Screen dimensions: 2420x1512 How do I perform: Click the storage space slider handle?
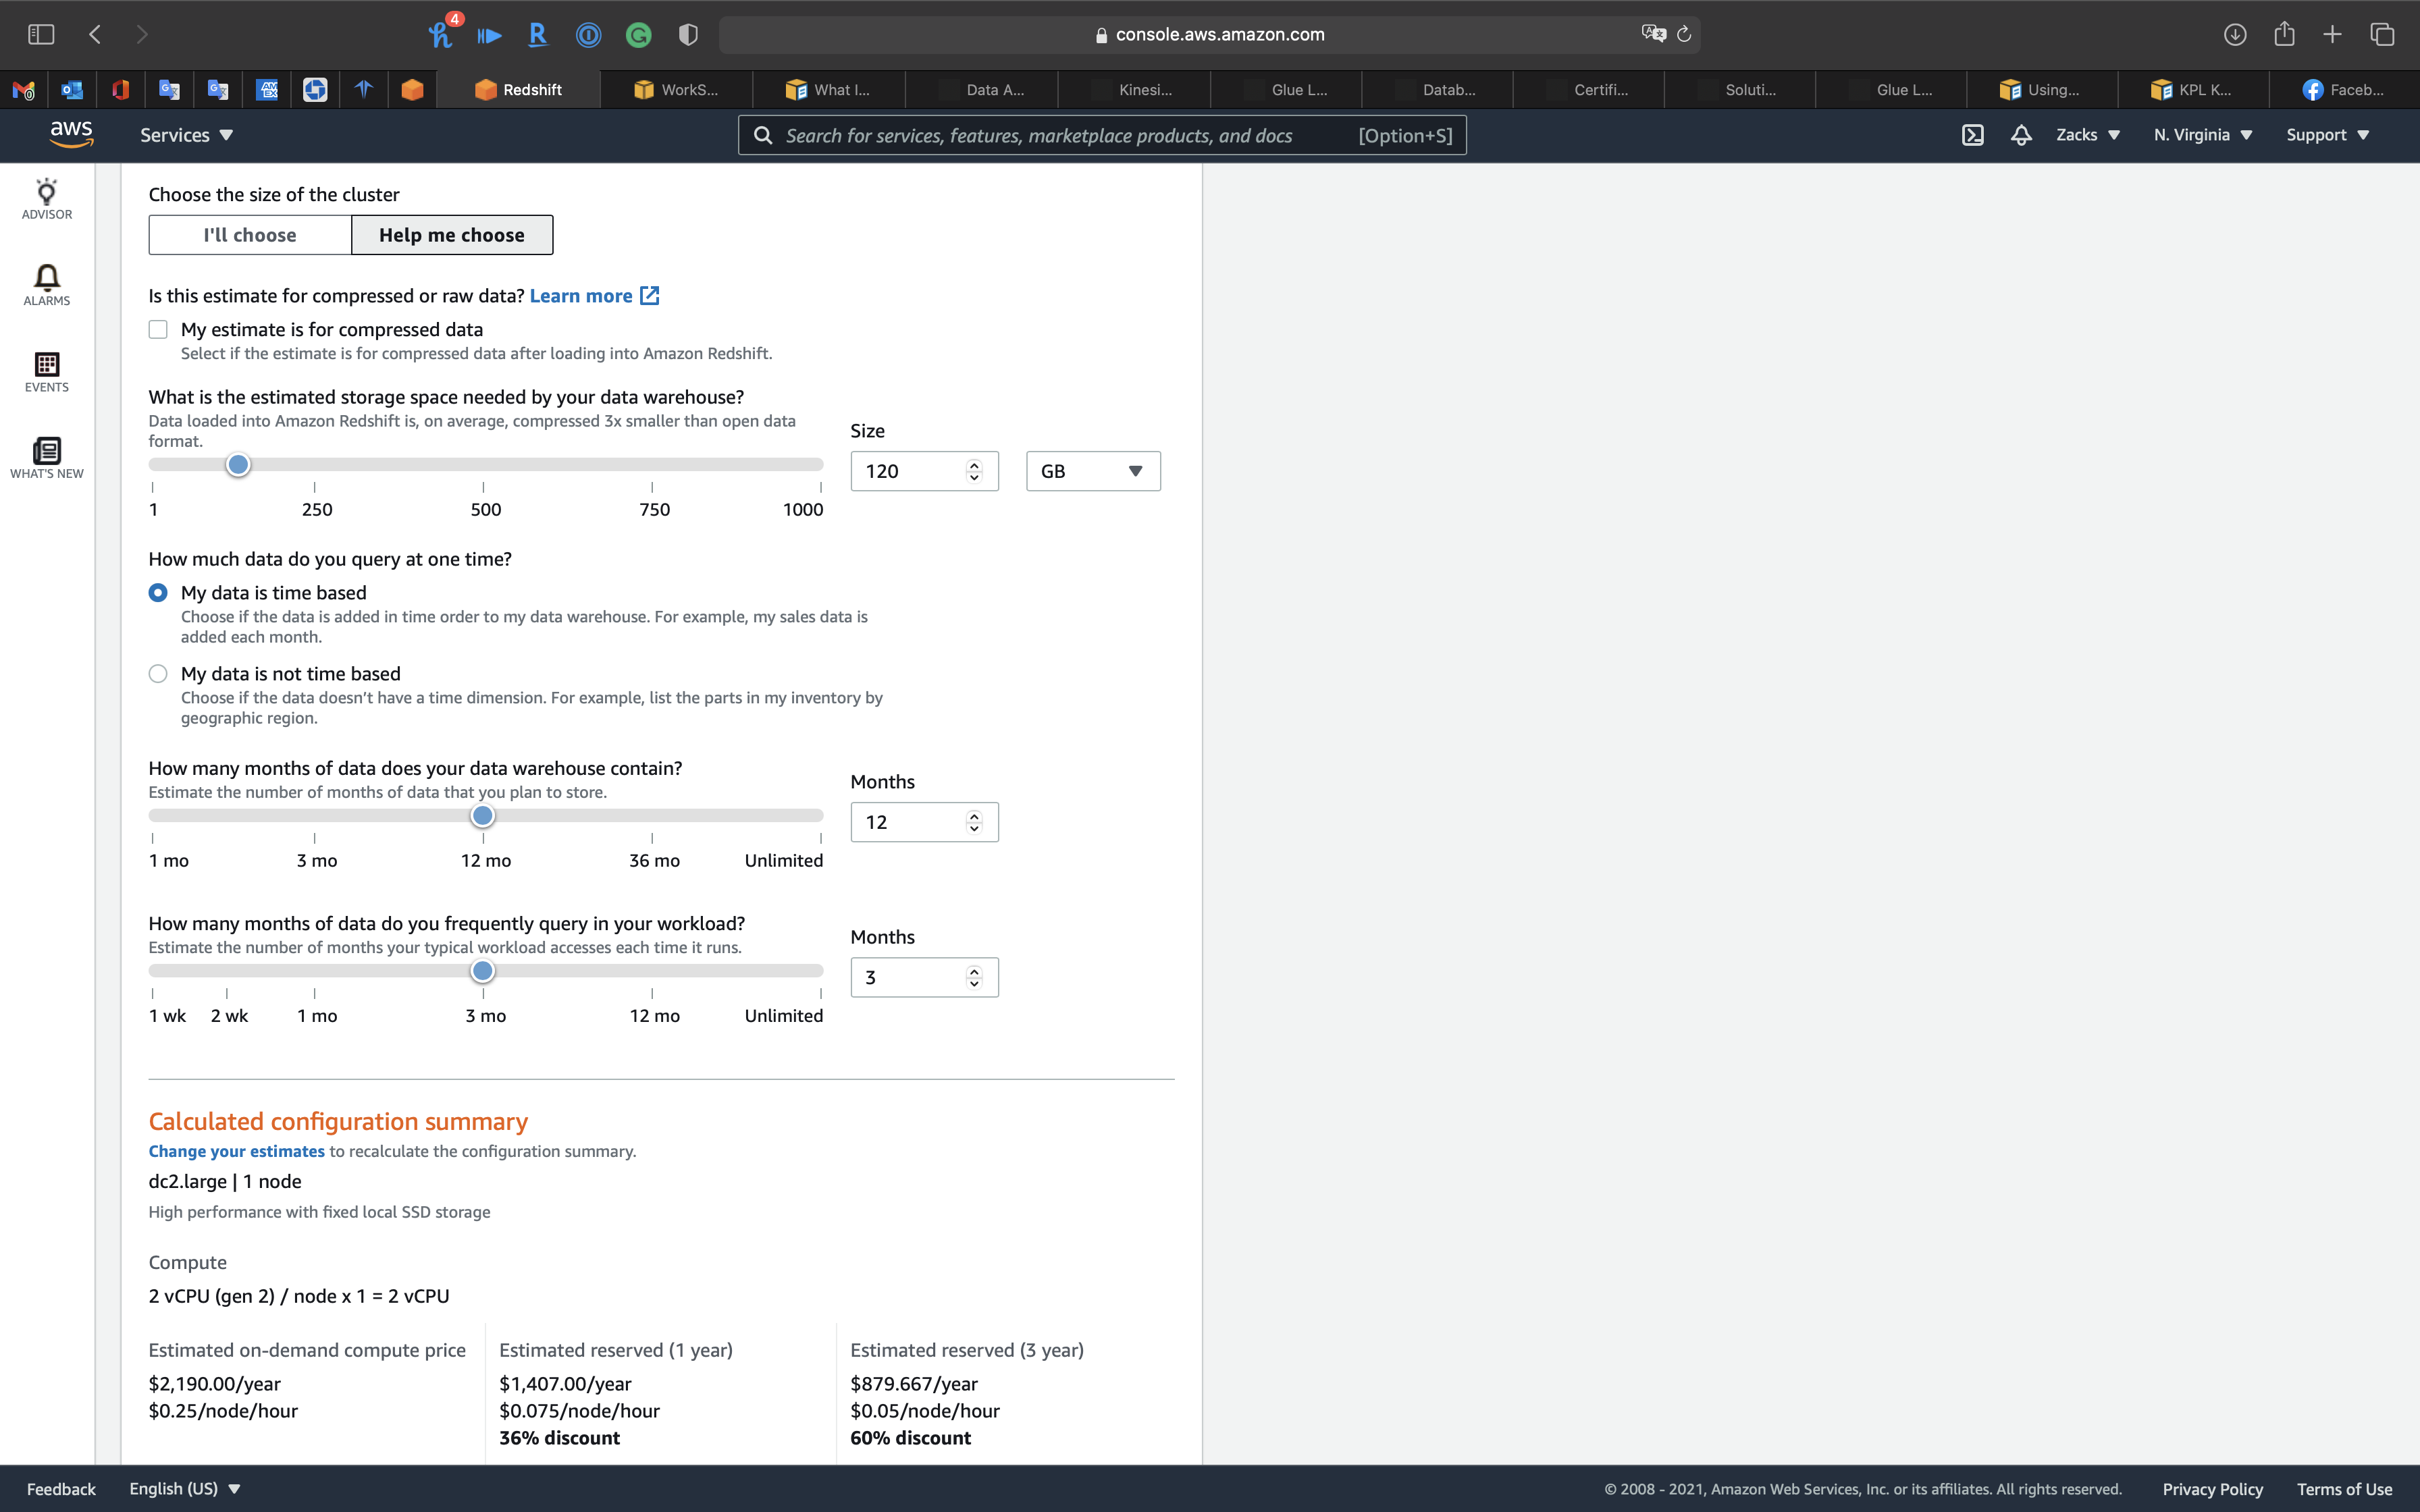click(238, 465)
